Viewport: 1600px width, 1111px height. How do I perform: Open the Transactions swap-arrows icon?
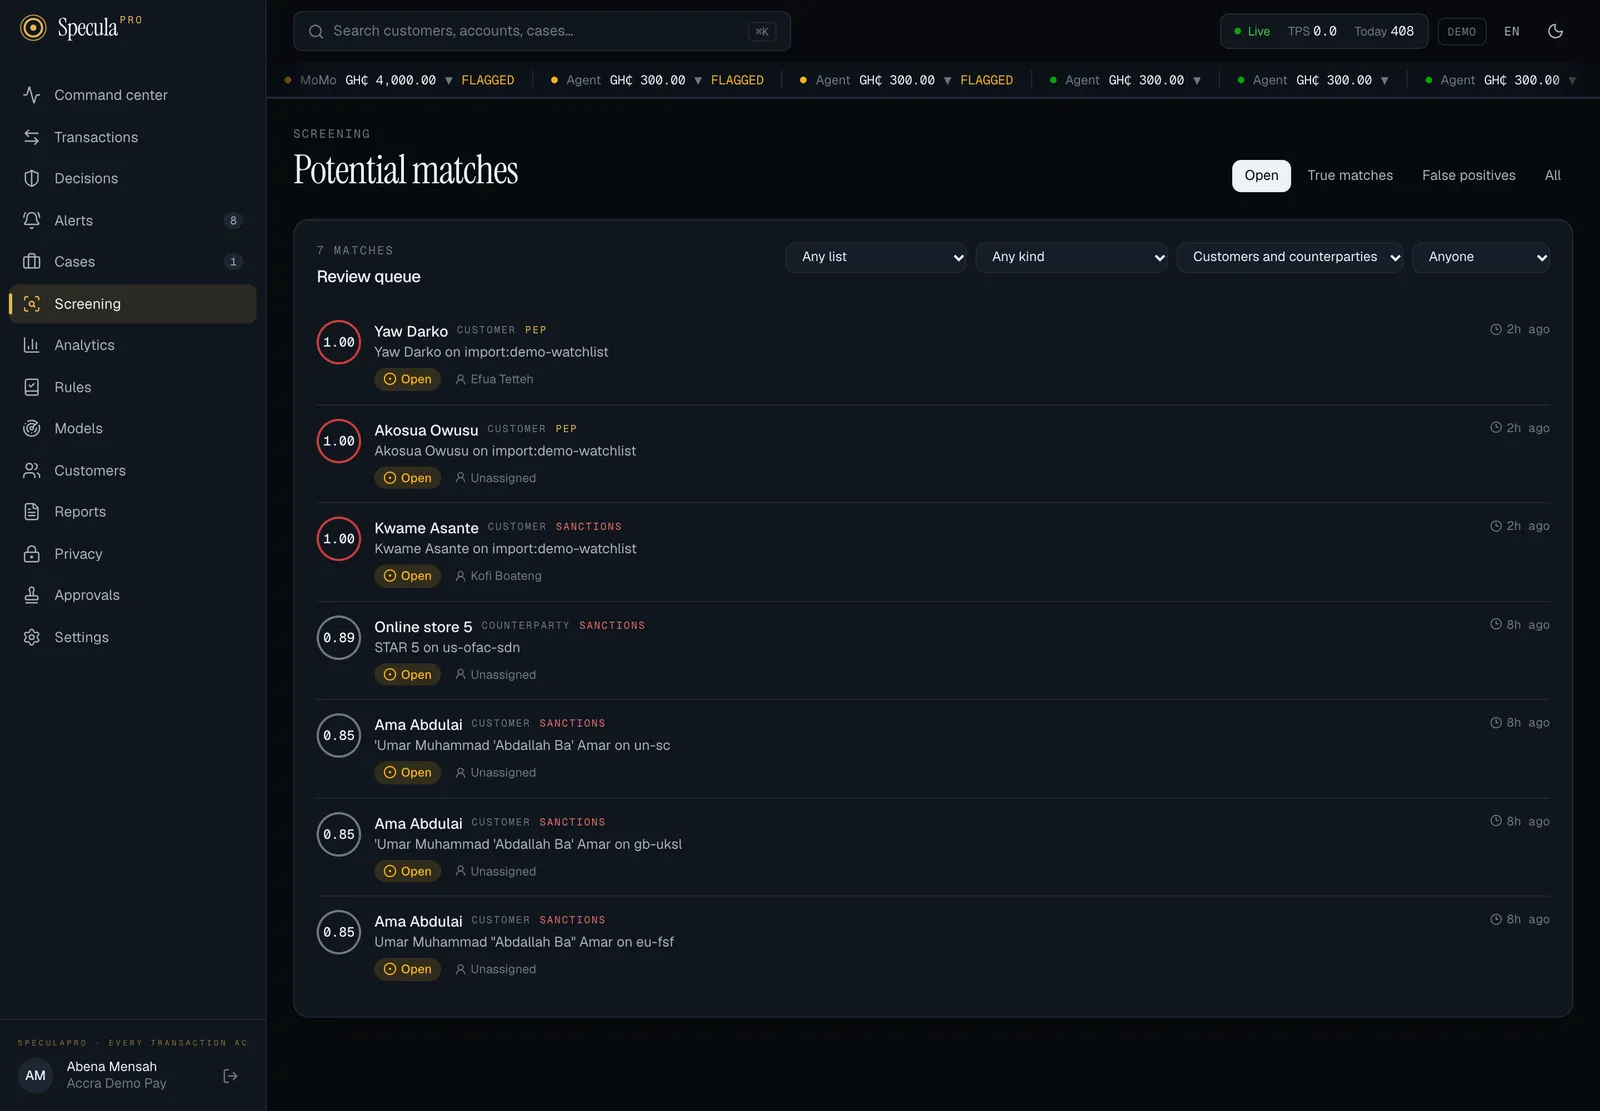(x=32, y=137)
